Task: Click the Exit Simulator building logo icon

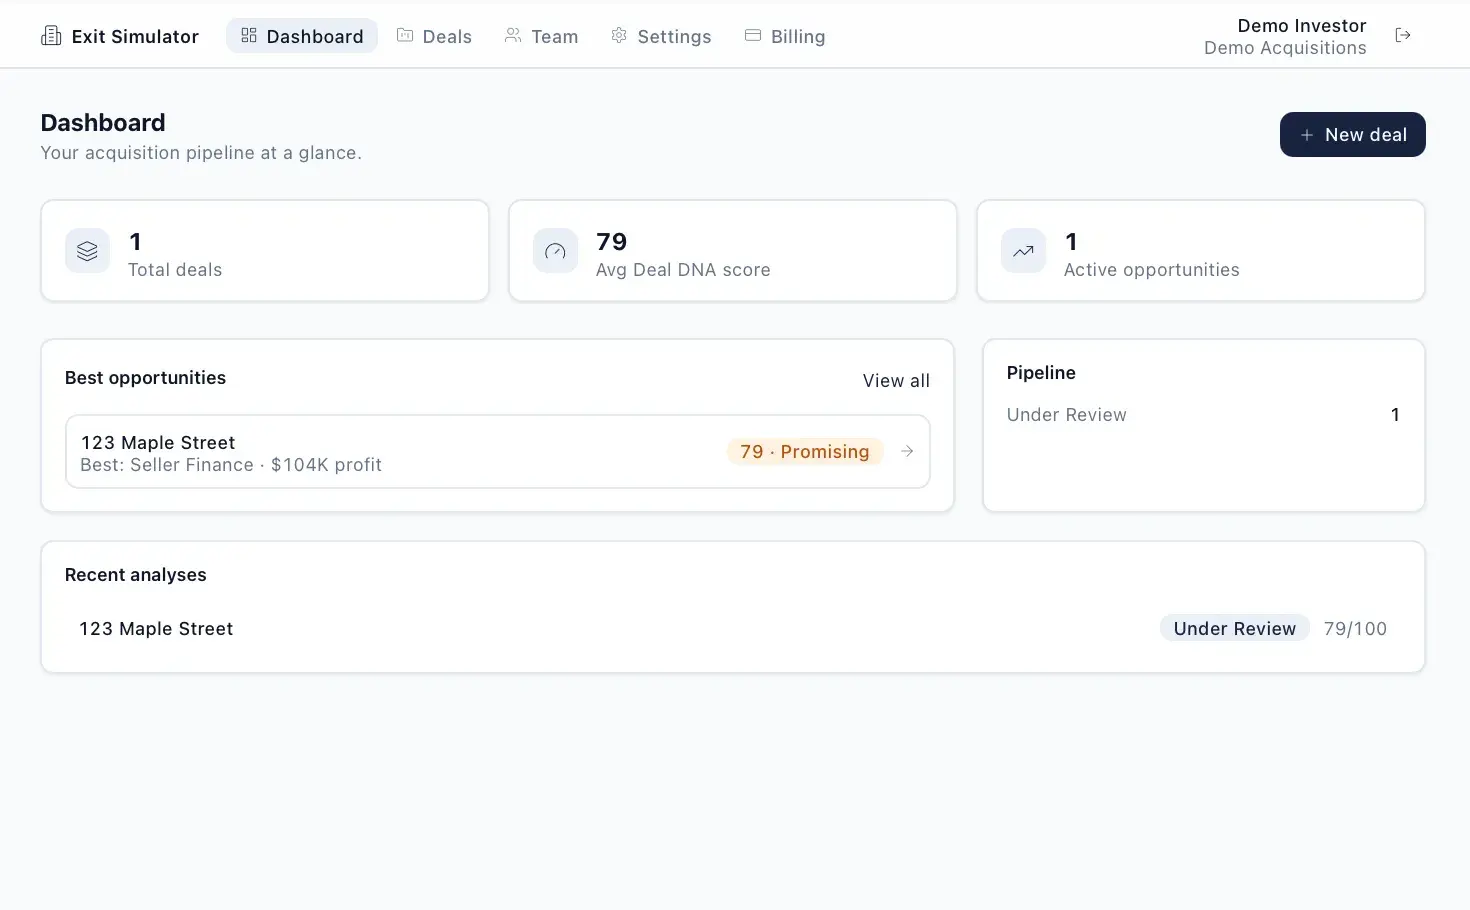Action: (x=51, y=36)
